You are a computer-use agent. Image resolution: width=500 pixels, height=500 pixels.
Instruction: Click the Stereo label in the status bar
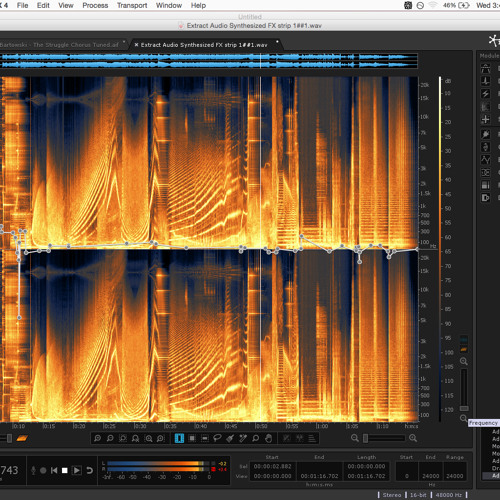[x=391, y=495]
